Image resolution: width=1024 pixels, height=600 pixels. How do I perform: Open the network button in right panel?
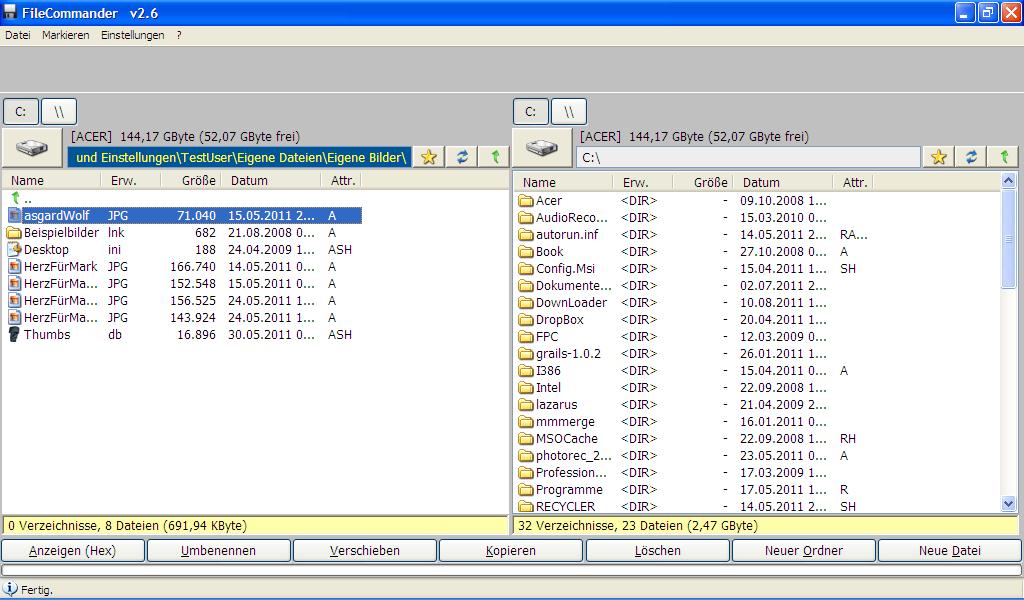(569, 111)
